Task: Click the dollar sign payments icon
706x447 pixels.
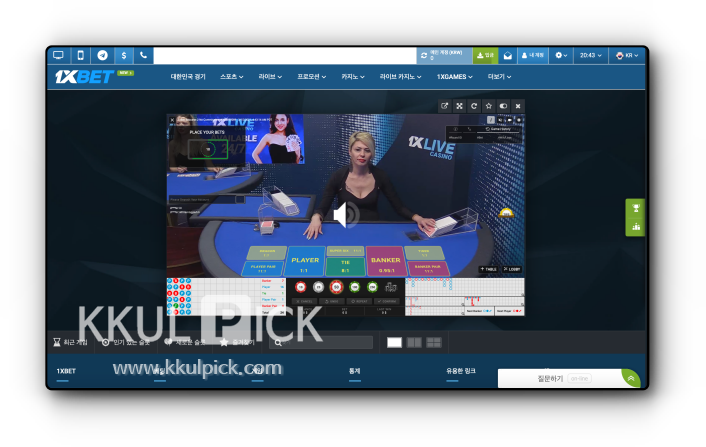Action: tap(124, 55)
